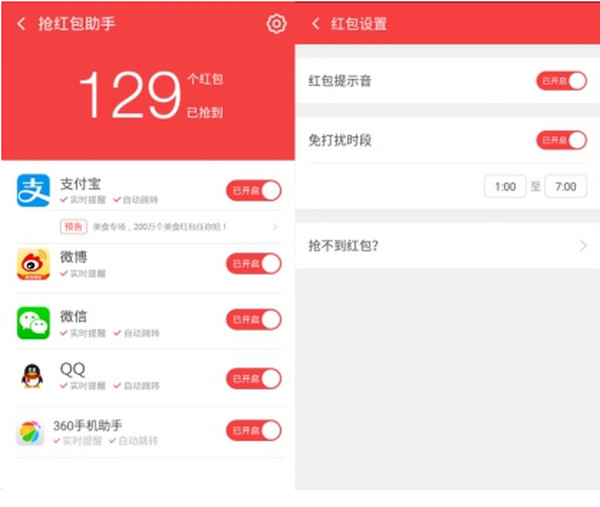This screenshot has width=600, height=507.
Task: Disable the 红包提示音 sound toggle
Action: (561, 81)
